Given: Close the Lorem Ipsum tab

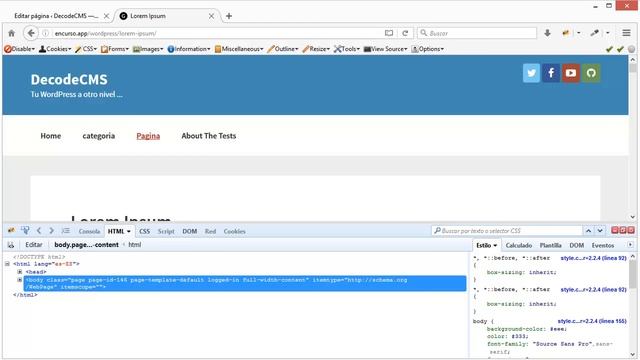Looking at the screenshot, I should point(211,16).
